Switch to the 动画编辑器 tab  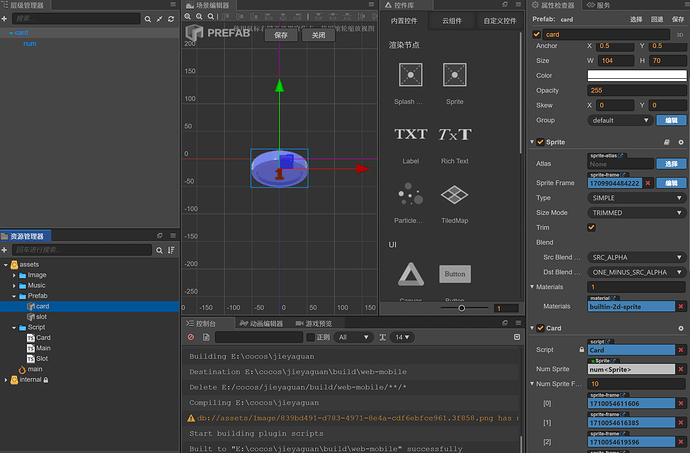(261, 324)
